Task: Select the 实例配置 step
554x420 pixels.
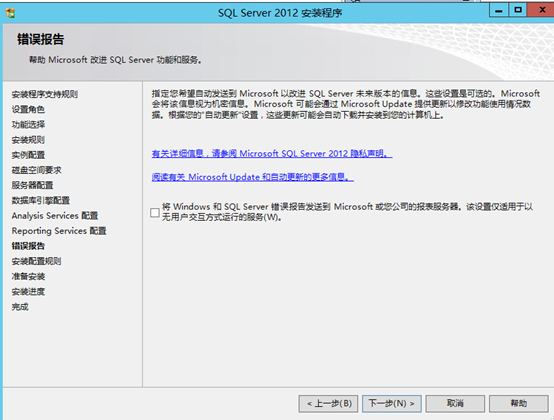Action: point(28,155)
